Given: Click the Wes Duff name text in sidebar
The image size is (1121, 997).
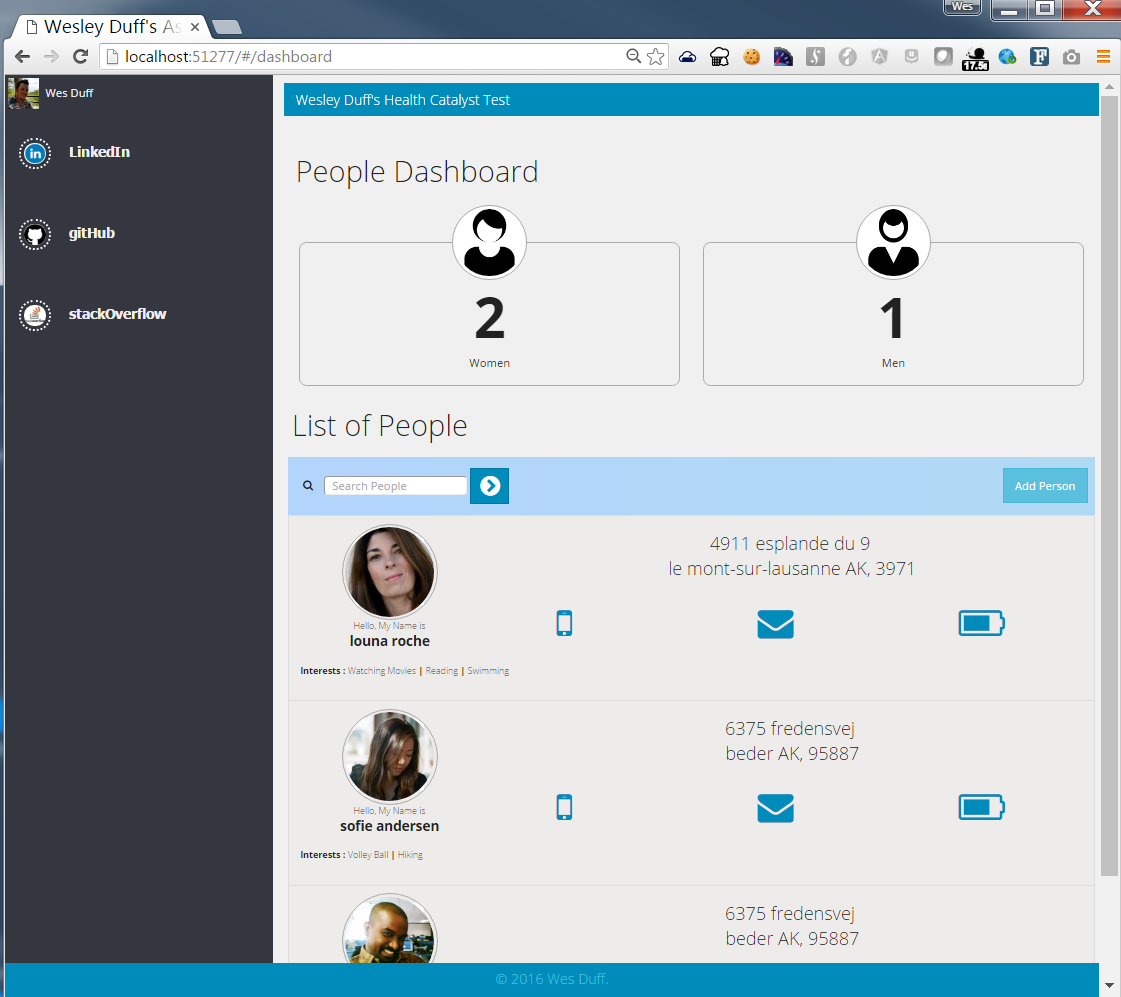Looking at the screenshot, I should point(69,93).
